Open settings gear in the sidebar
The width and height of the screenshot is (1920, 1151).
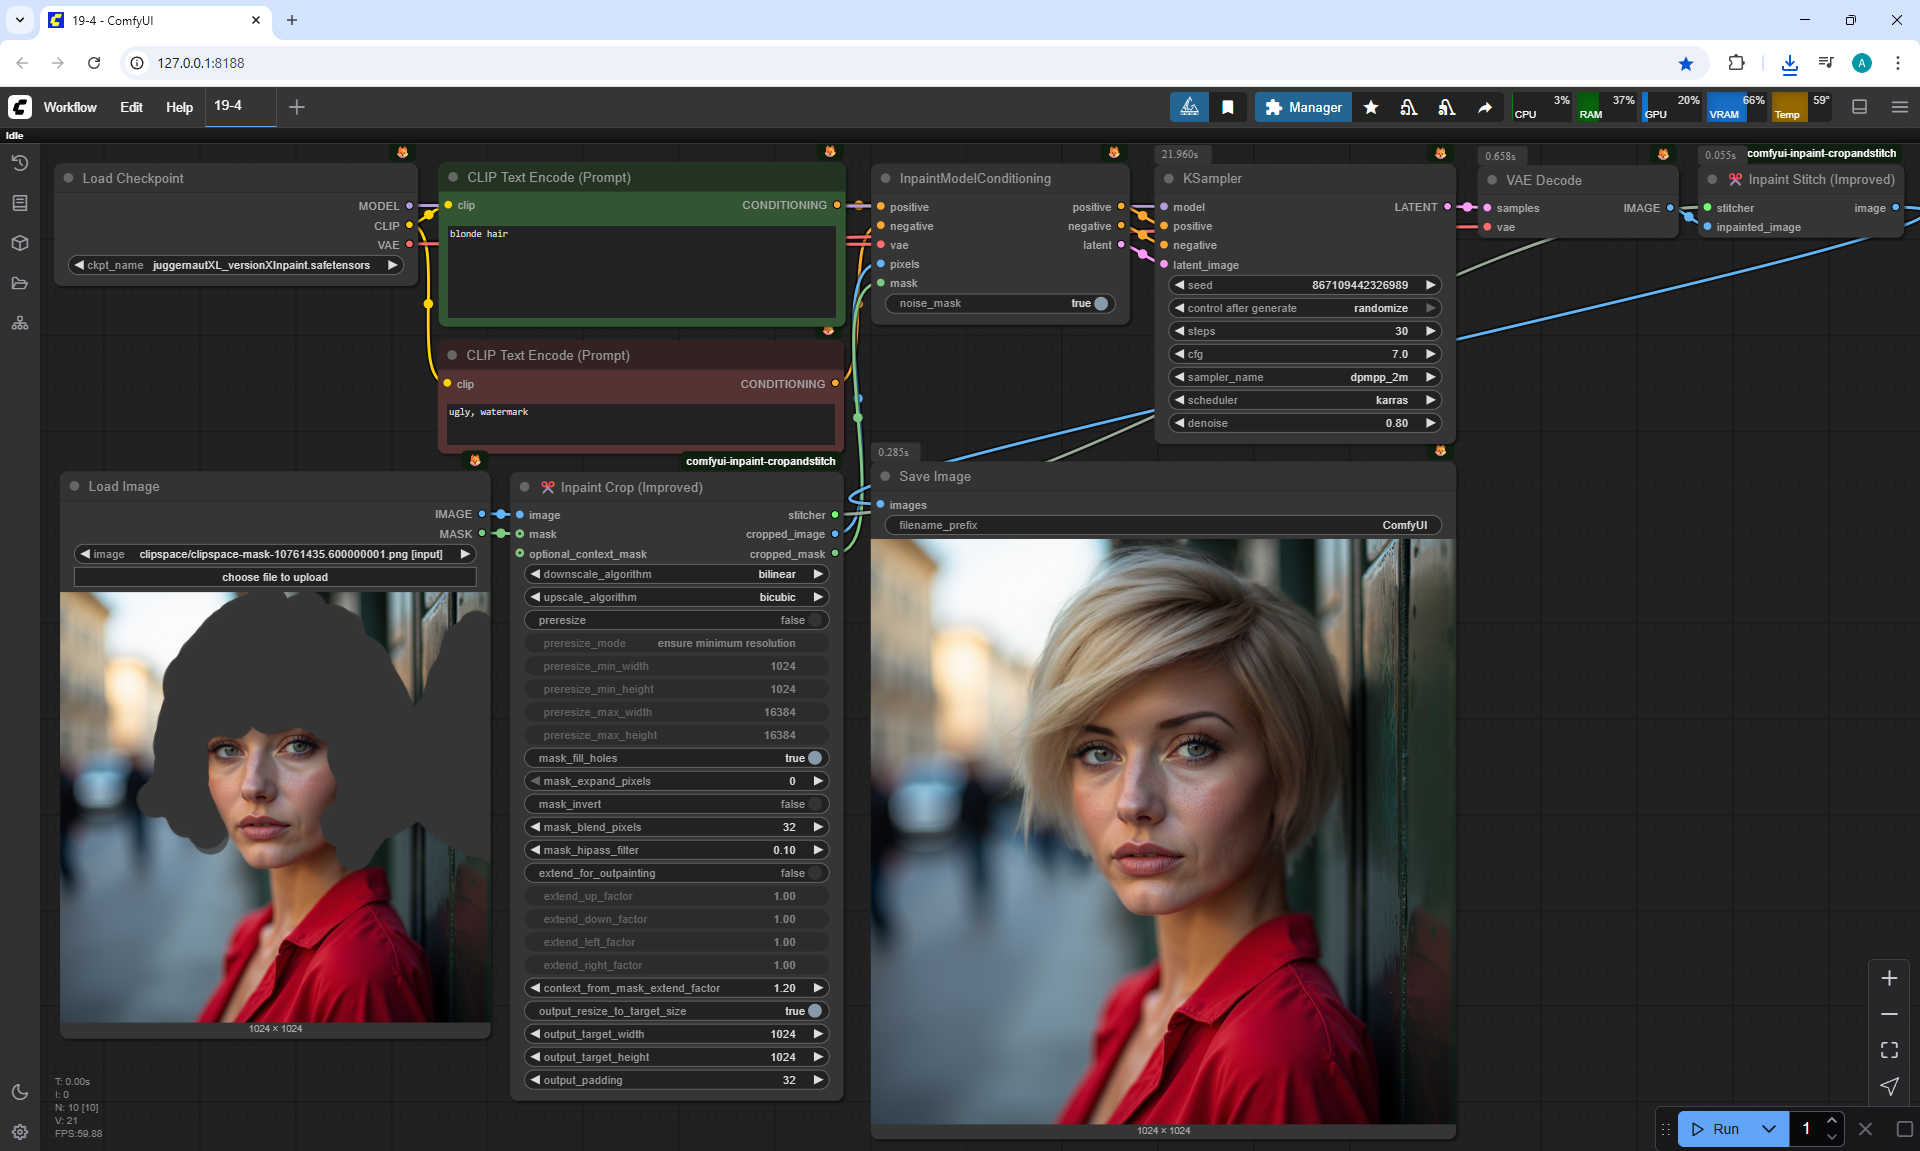(20, 1132)
